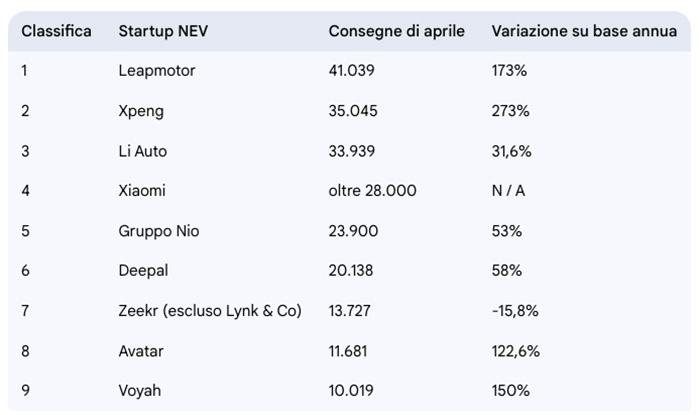700x415 pixels.
Task: Select the 273% variation value
Action: [x=510, y=111]
